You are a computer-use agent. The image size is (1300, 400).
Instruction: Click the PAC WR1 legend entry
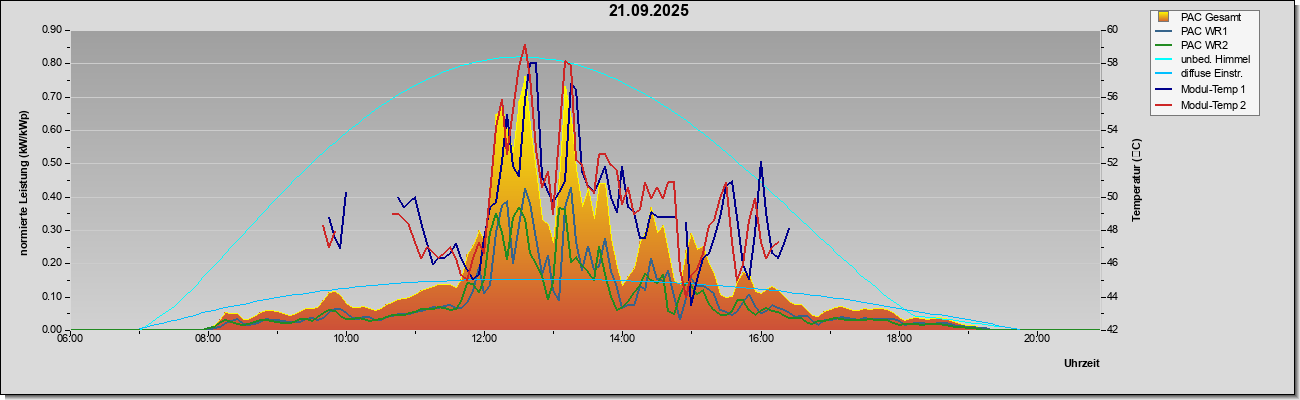pyautogui.click(x=1190, y=31)
